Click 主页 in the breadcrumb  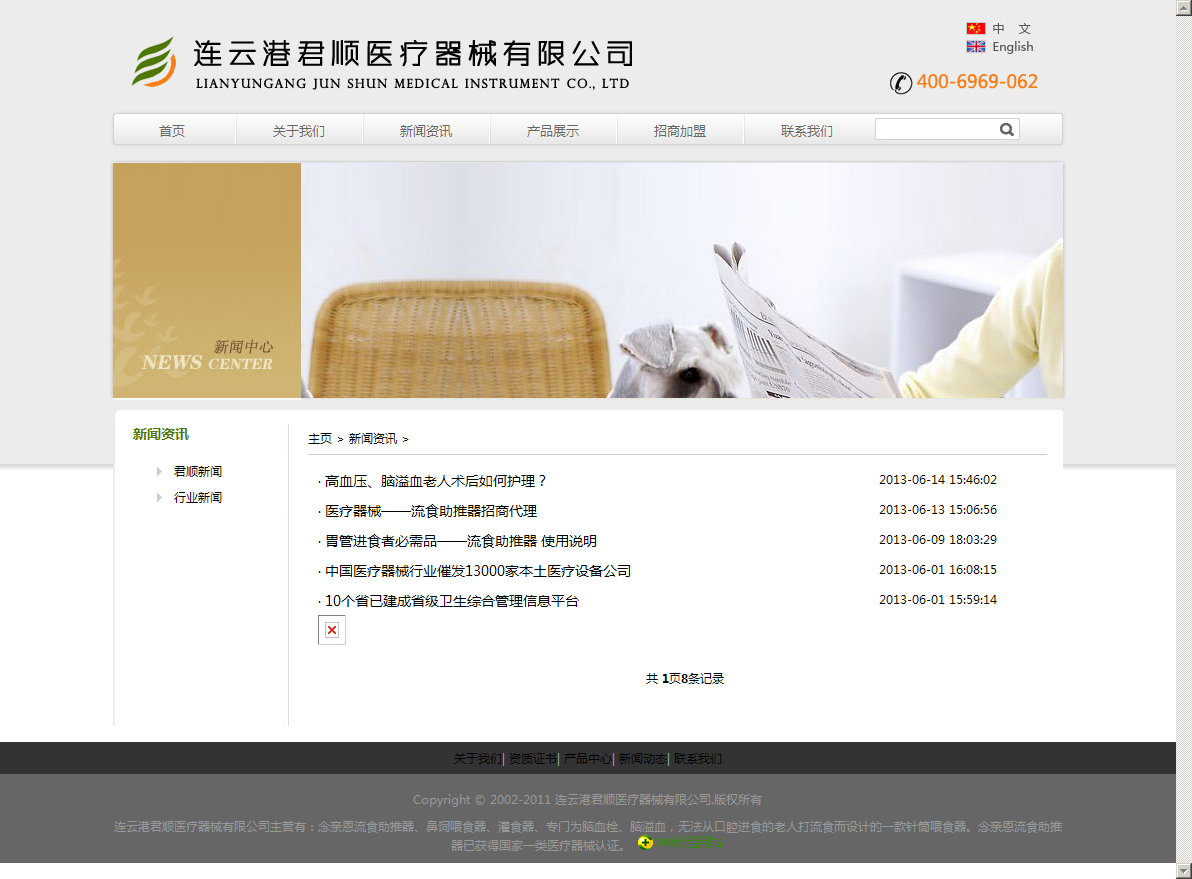[x=320, y=439]
